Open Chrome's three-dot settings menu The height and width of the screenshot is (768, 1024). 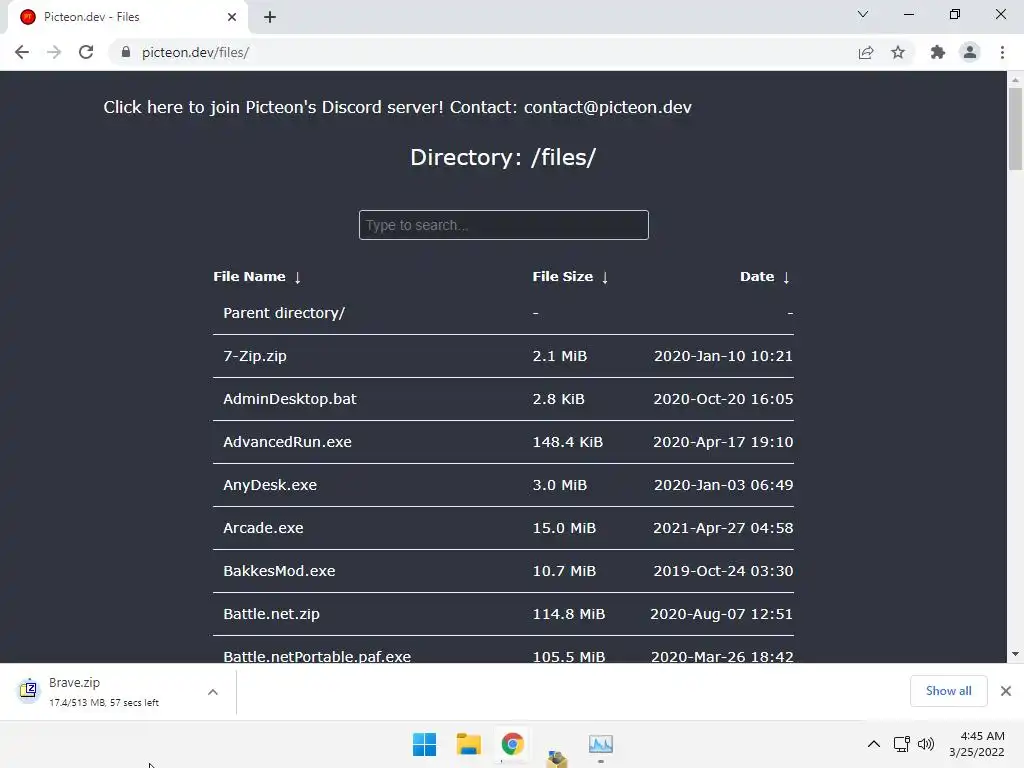[x=1002, y=52]
